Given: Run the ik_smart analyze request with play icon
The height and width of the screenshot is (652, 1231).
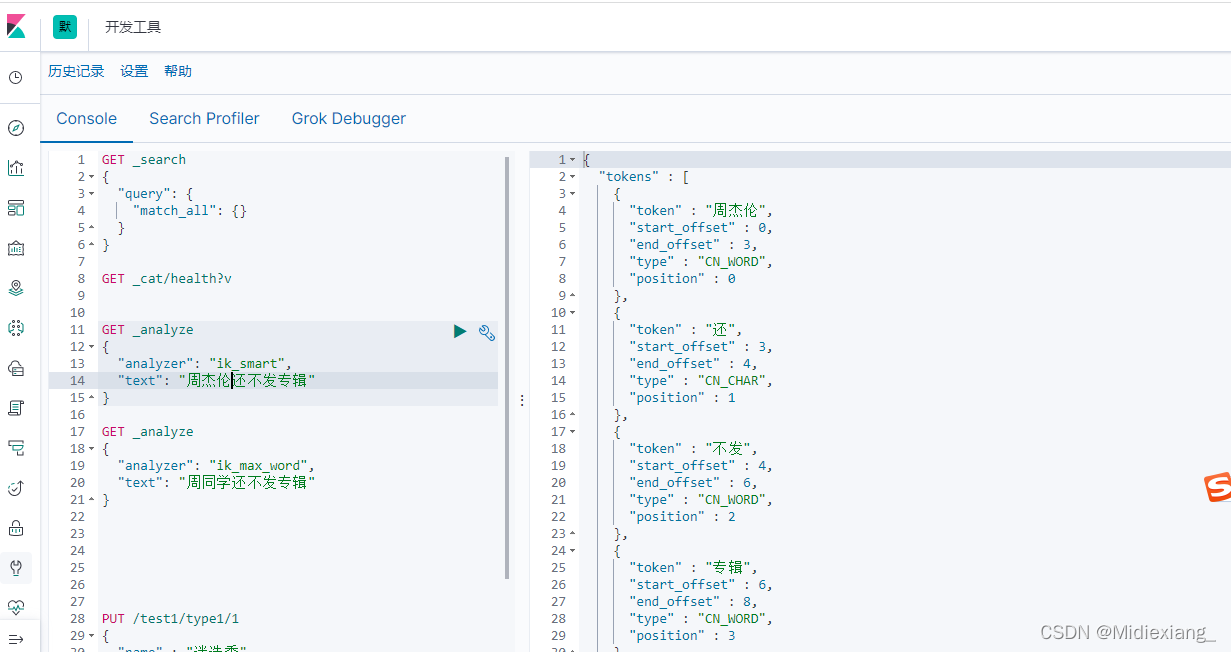Looking at the screenshot, I should point(460,331).
